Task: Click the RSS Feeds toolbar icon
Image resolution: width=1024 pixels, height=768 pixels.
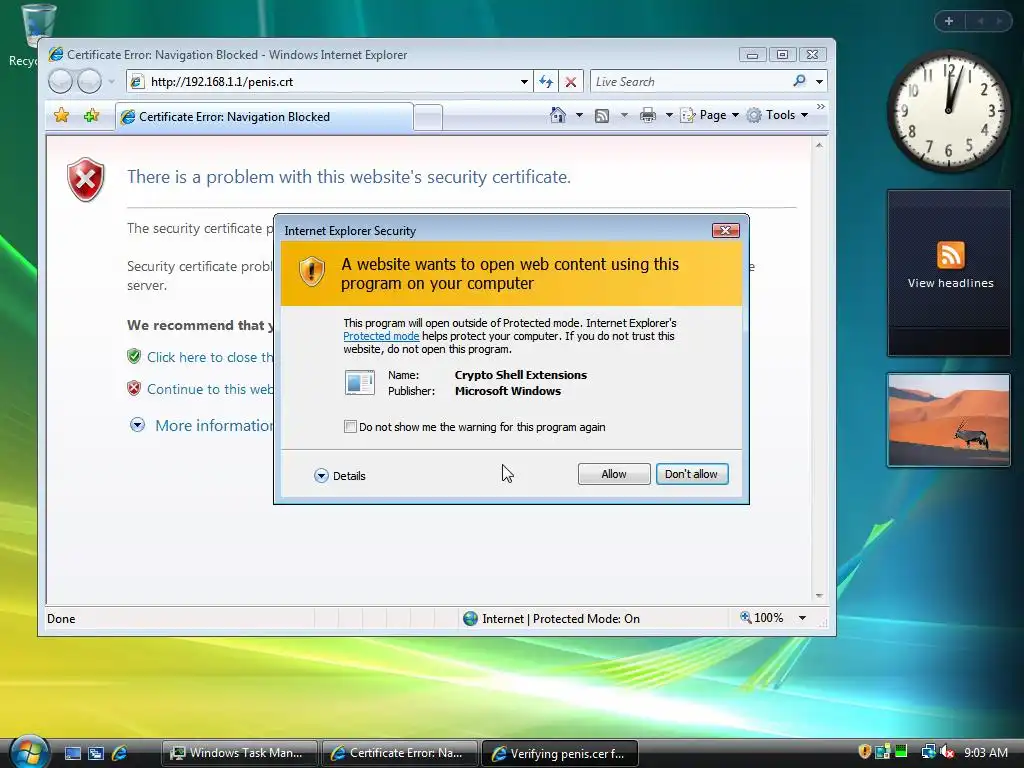Action: coord(602,116)
